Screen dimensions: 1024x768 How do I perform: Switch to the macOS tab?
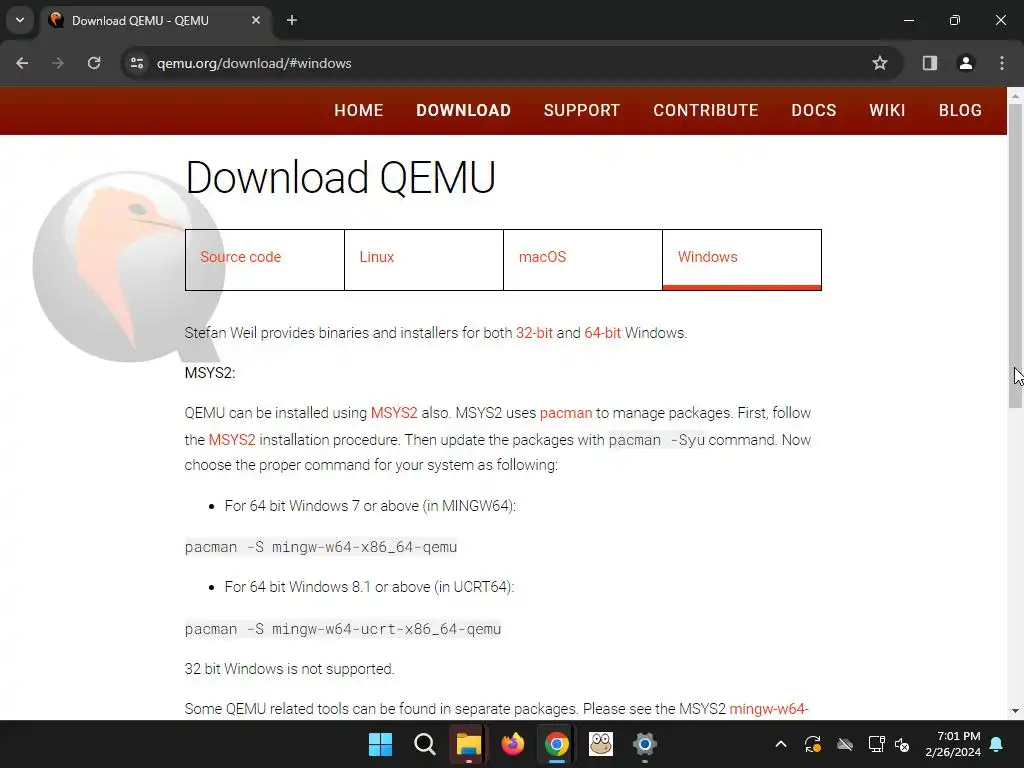click(583, 259)
